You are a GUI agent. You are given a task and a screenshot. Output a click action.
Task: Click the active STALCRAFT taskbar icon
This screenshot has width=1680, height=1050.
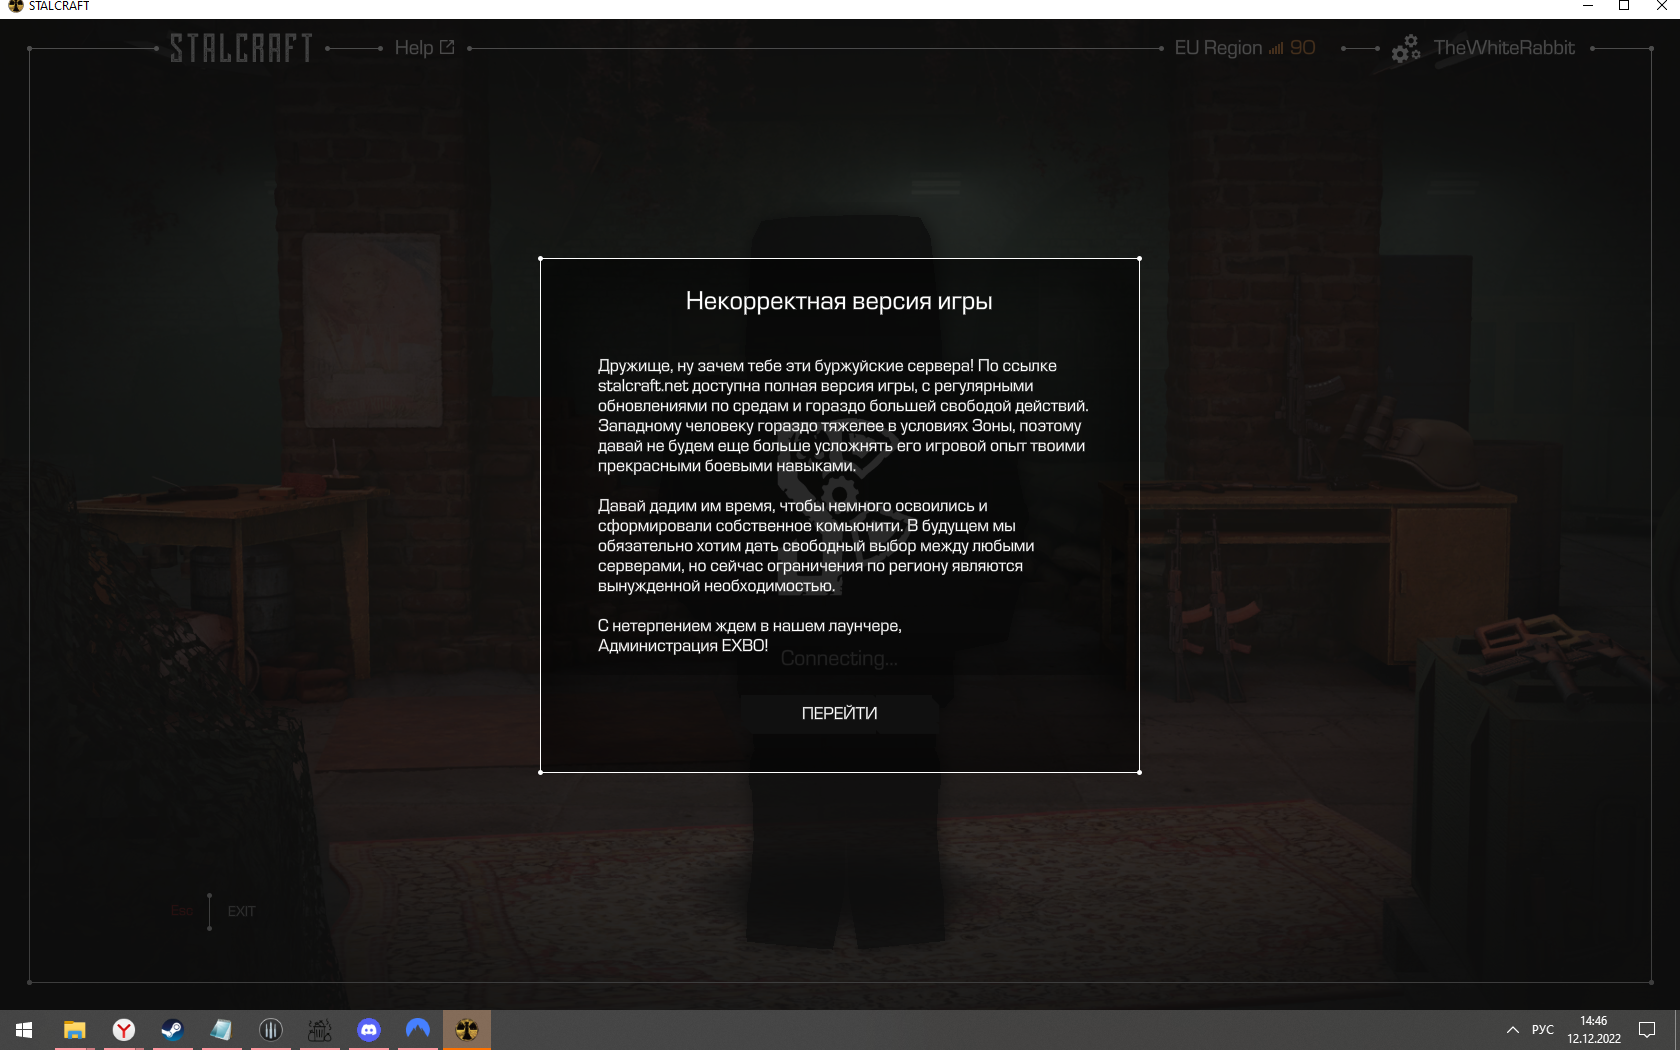[466, 1029]
